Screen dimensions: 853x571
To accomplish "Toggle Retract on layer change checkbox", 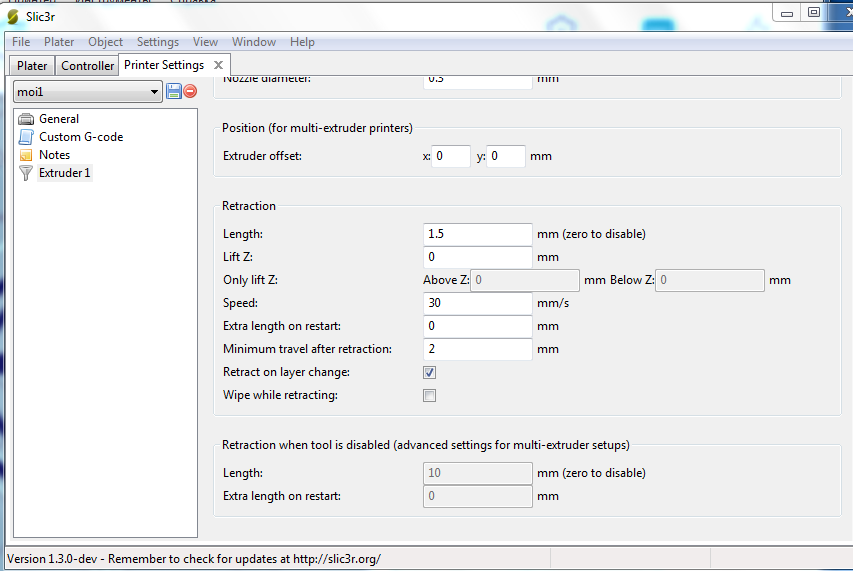I will 429,373.
